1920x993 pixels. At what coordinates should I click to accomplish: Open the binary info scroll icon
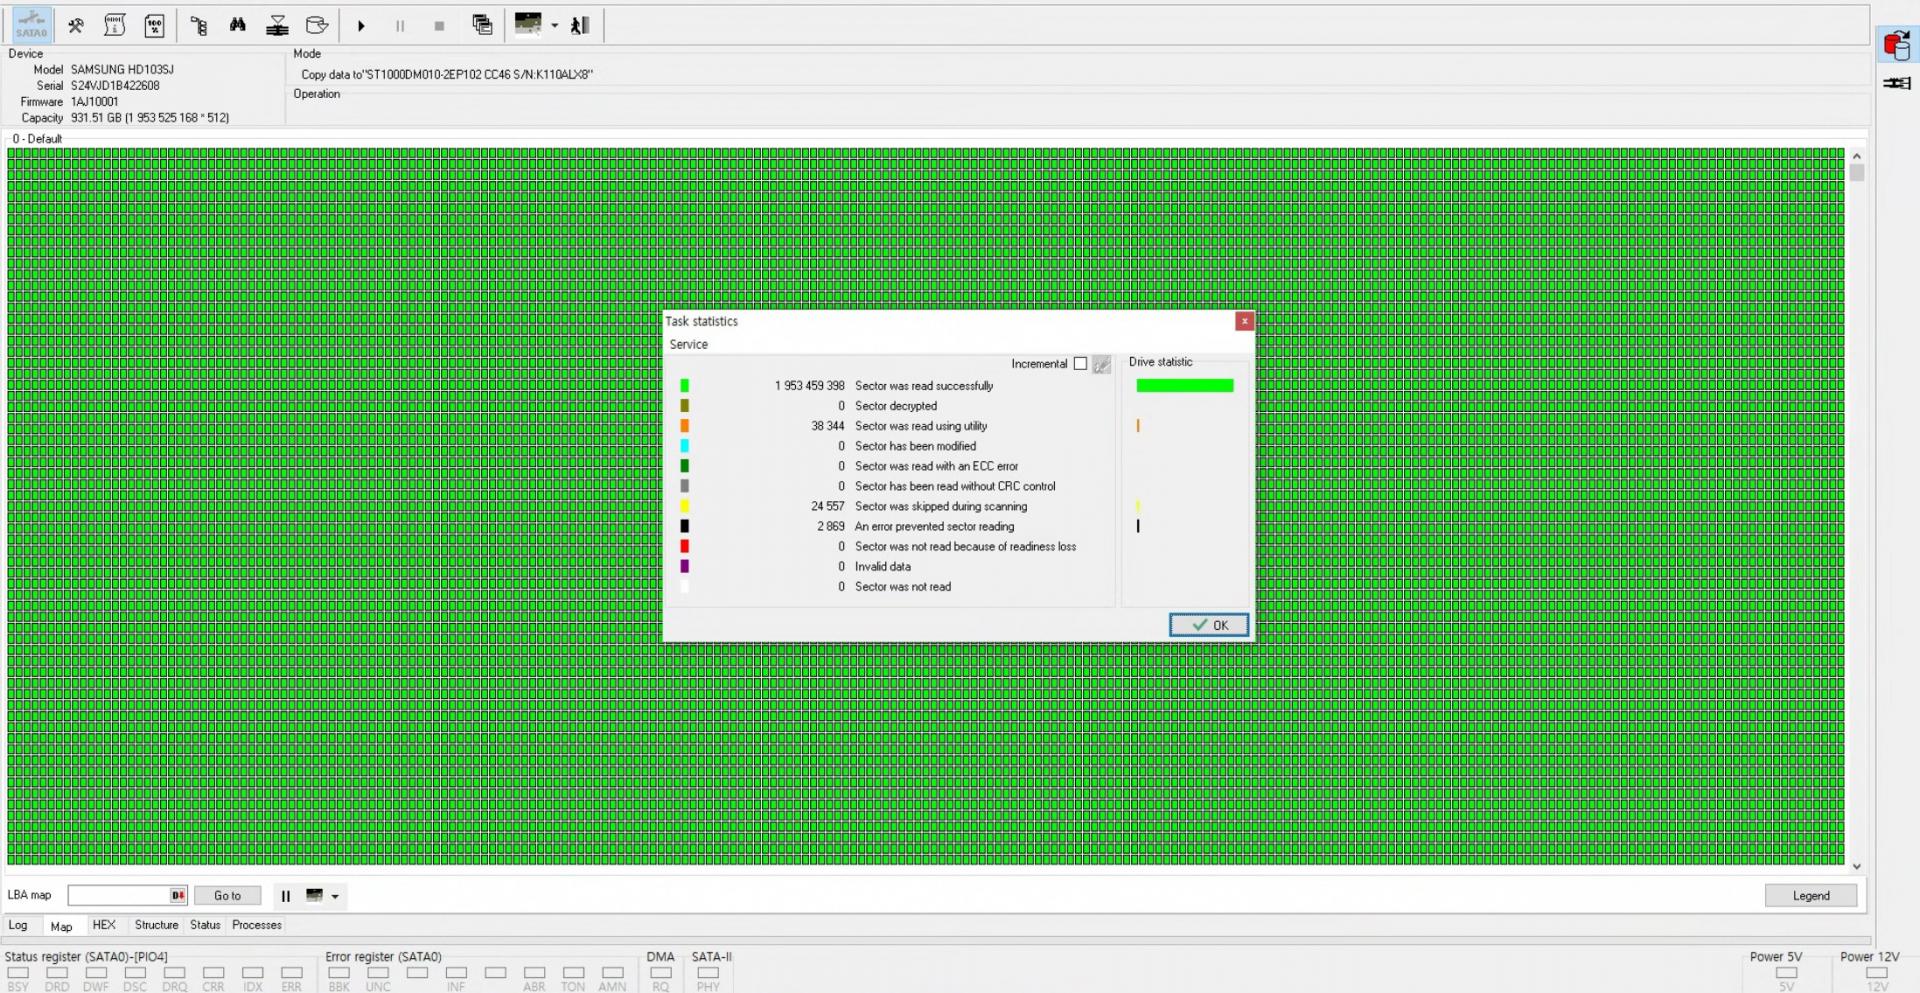pos(115,26)
